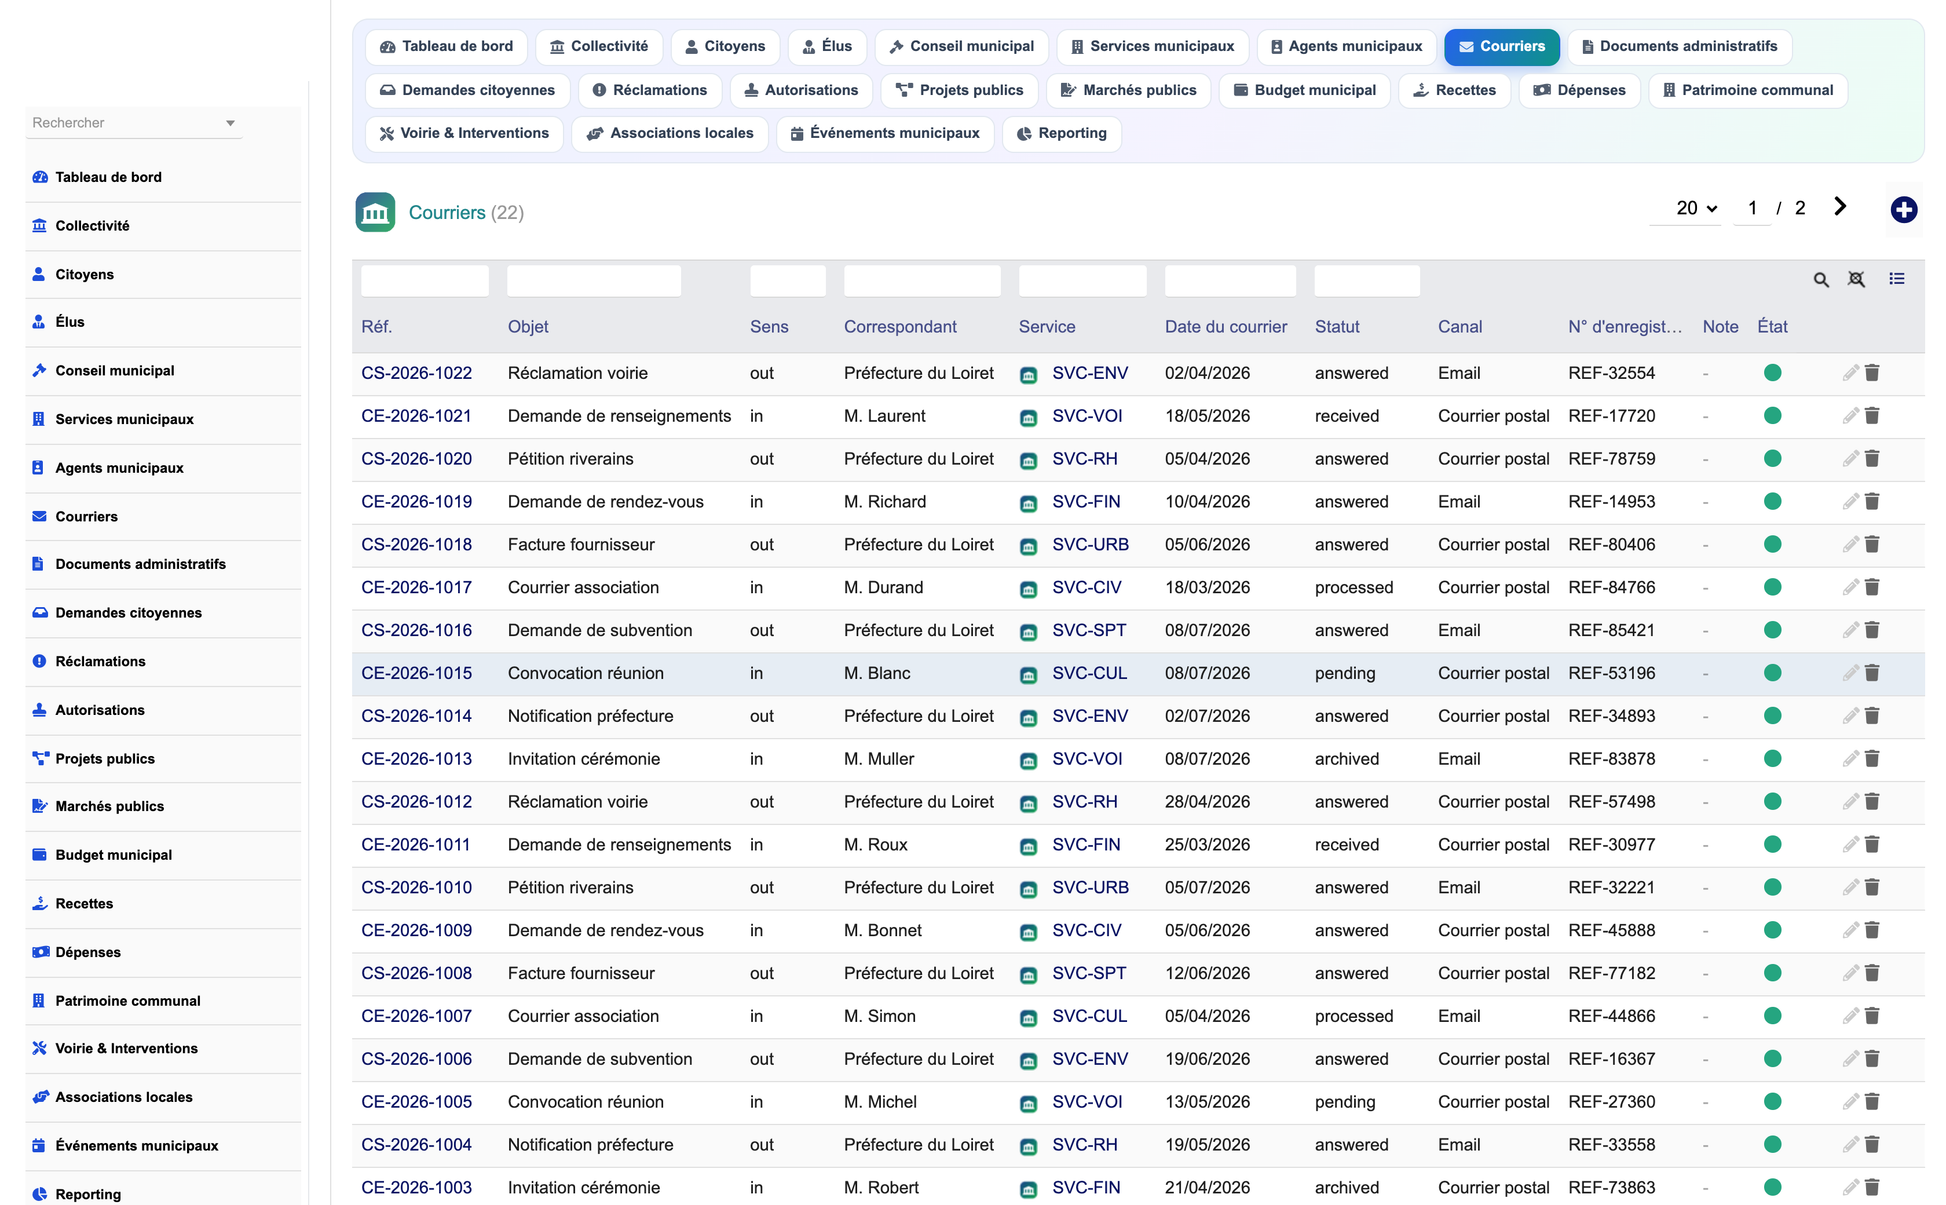
Task: Delete row CE-2026-1021 using trash icon
Action: (x=1872, y=416)
